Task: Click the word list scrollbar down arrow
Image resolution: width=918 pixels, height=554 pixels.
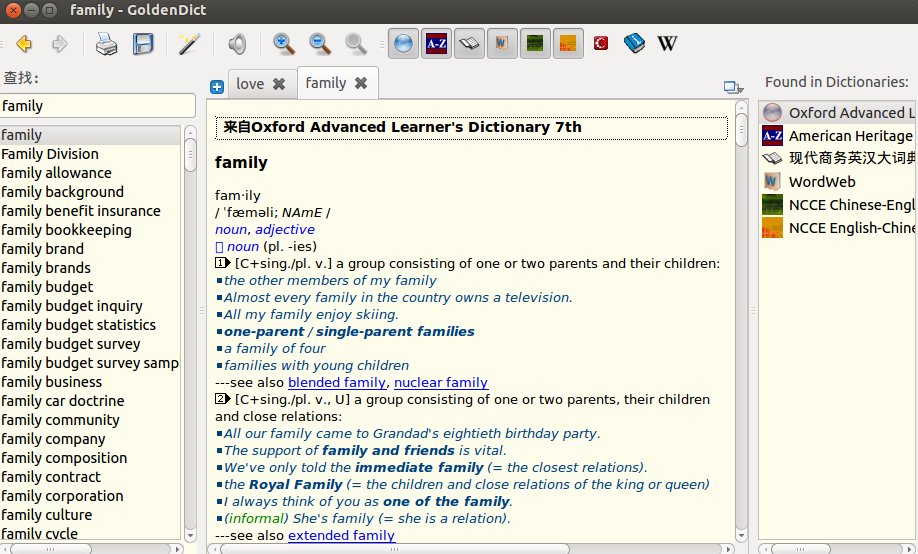Action: click(190, 535)
